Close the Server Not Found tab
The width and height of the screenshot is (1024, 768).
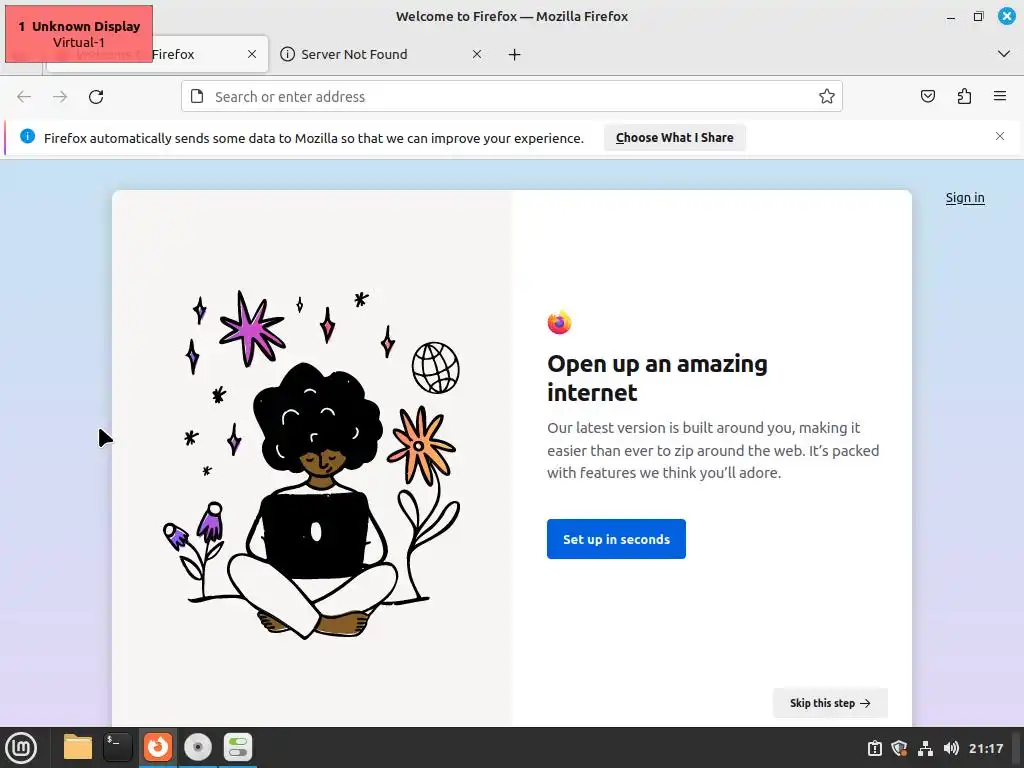(x=477, y=54)
